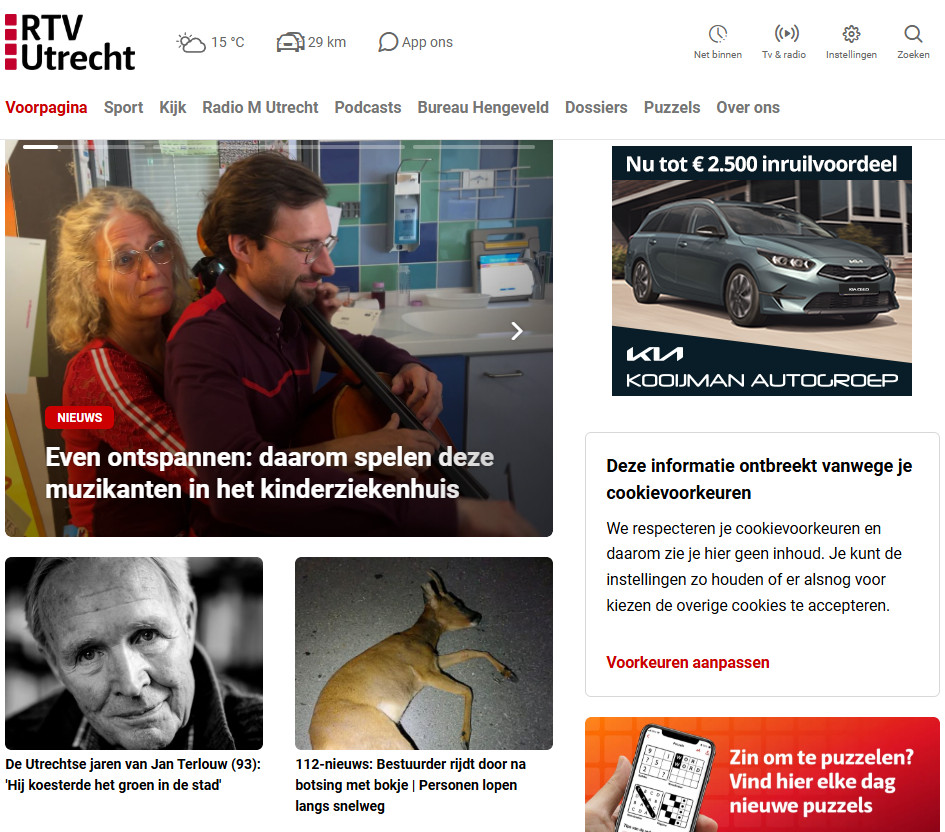
Task: Open the 112-nieuws deer collision article
Action: (x=410, y=785)
